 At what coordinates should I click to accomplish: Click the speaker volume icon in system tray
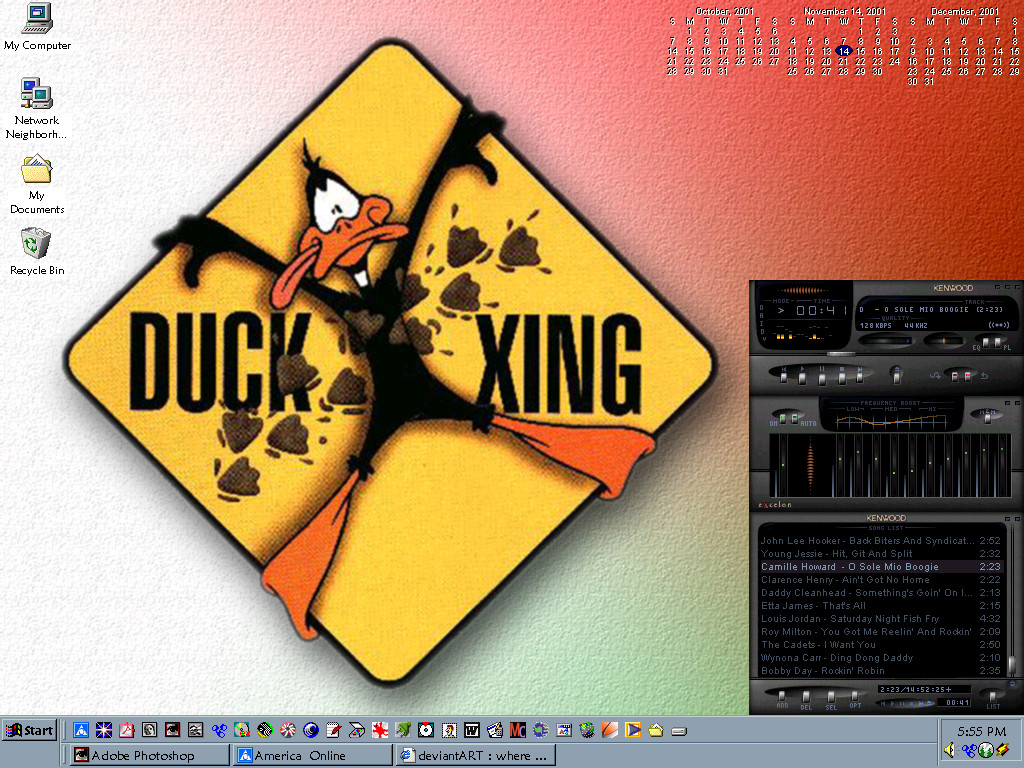click(950, 750)
